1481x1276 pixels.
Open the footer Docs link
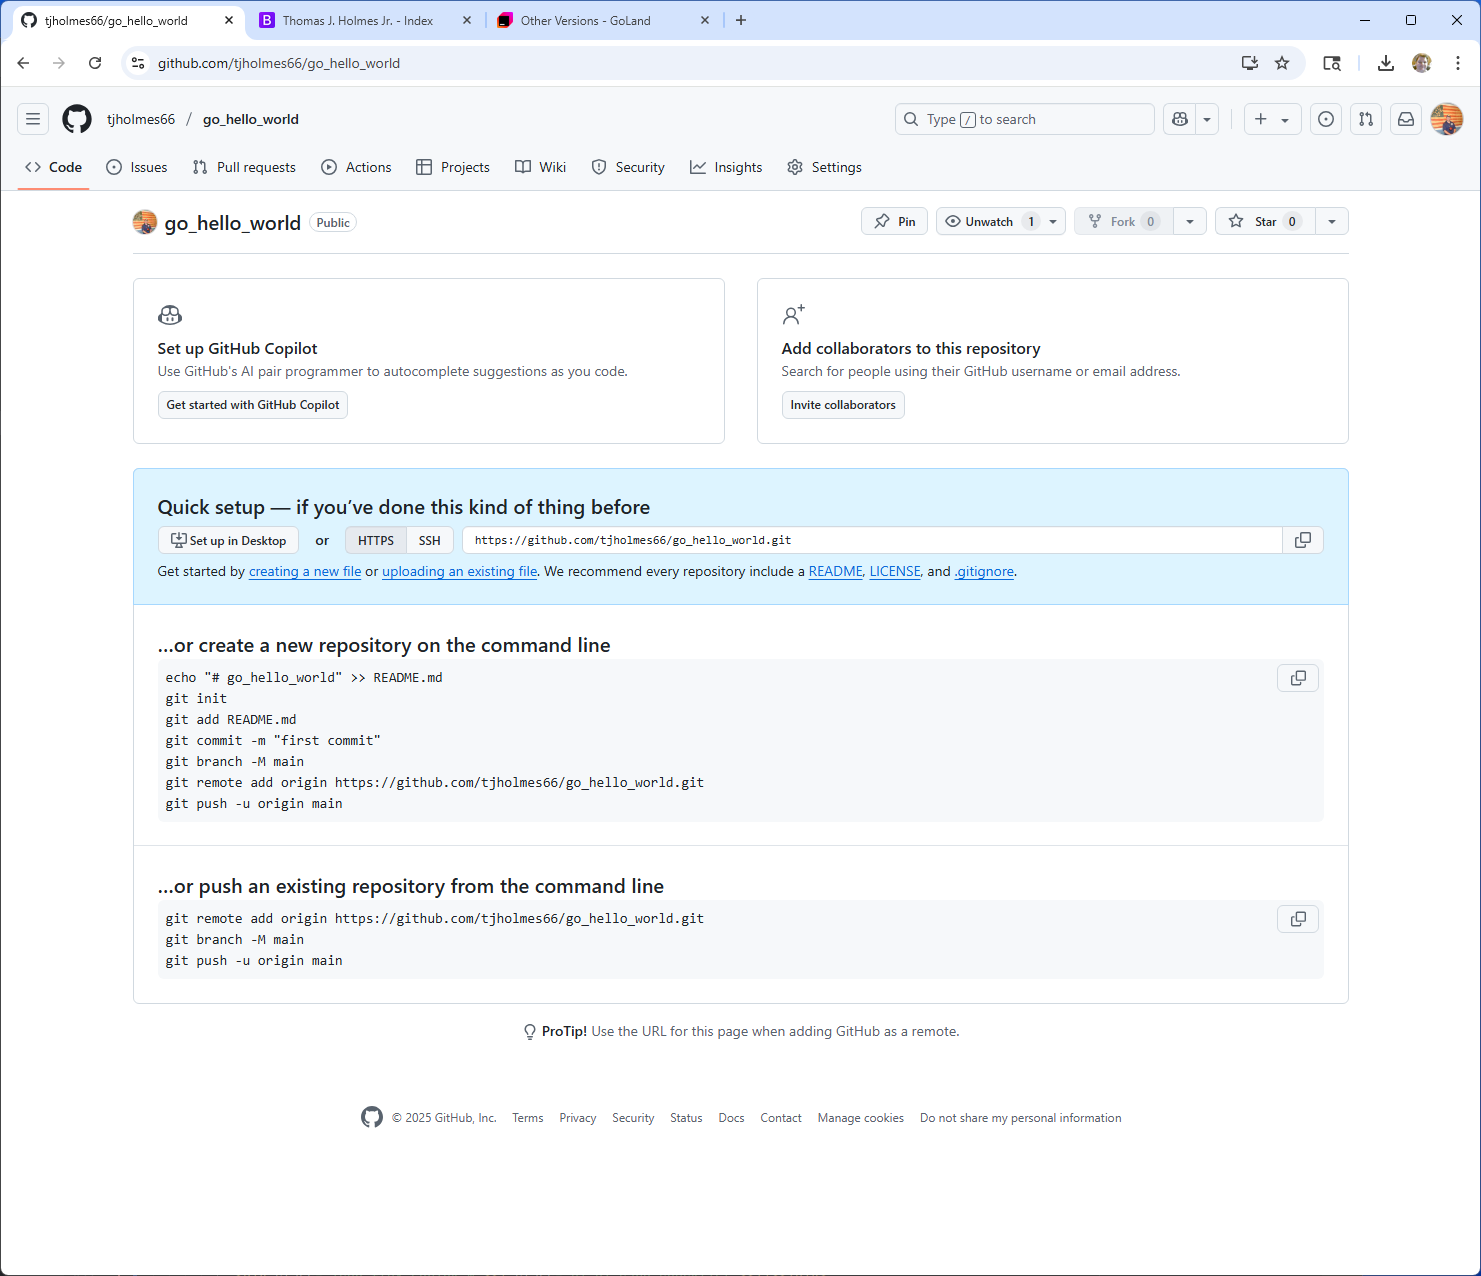(731, 1118)
